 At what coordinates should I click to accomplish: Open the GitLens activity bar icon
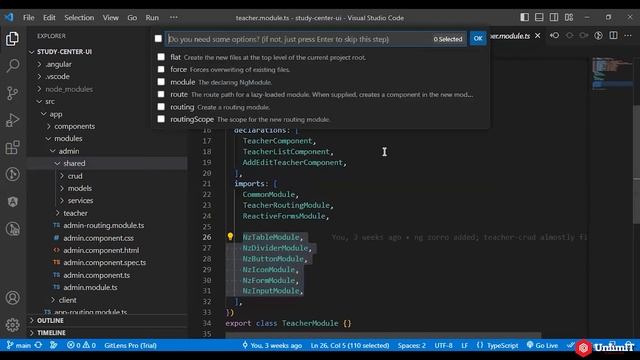click(x=12, y=174)
